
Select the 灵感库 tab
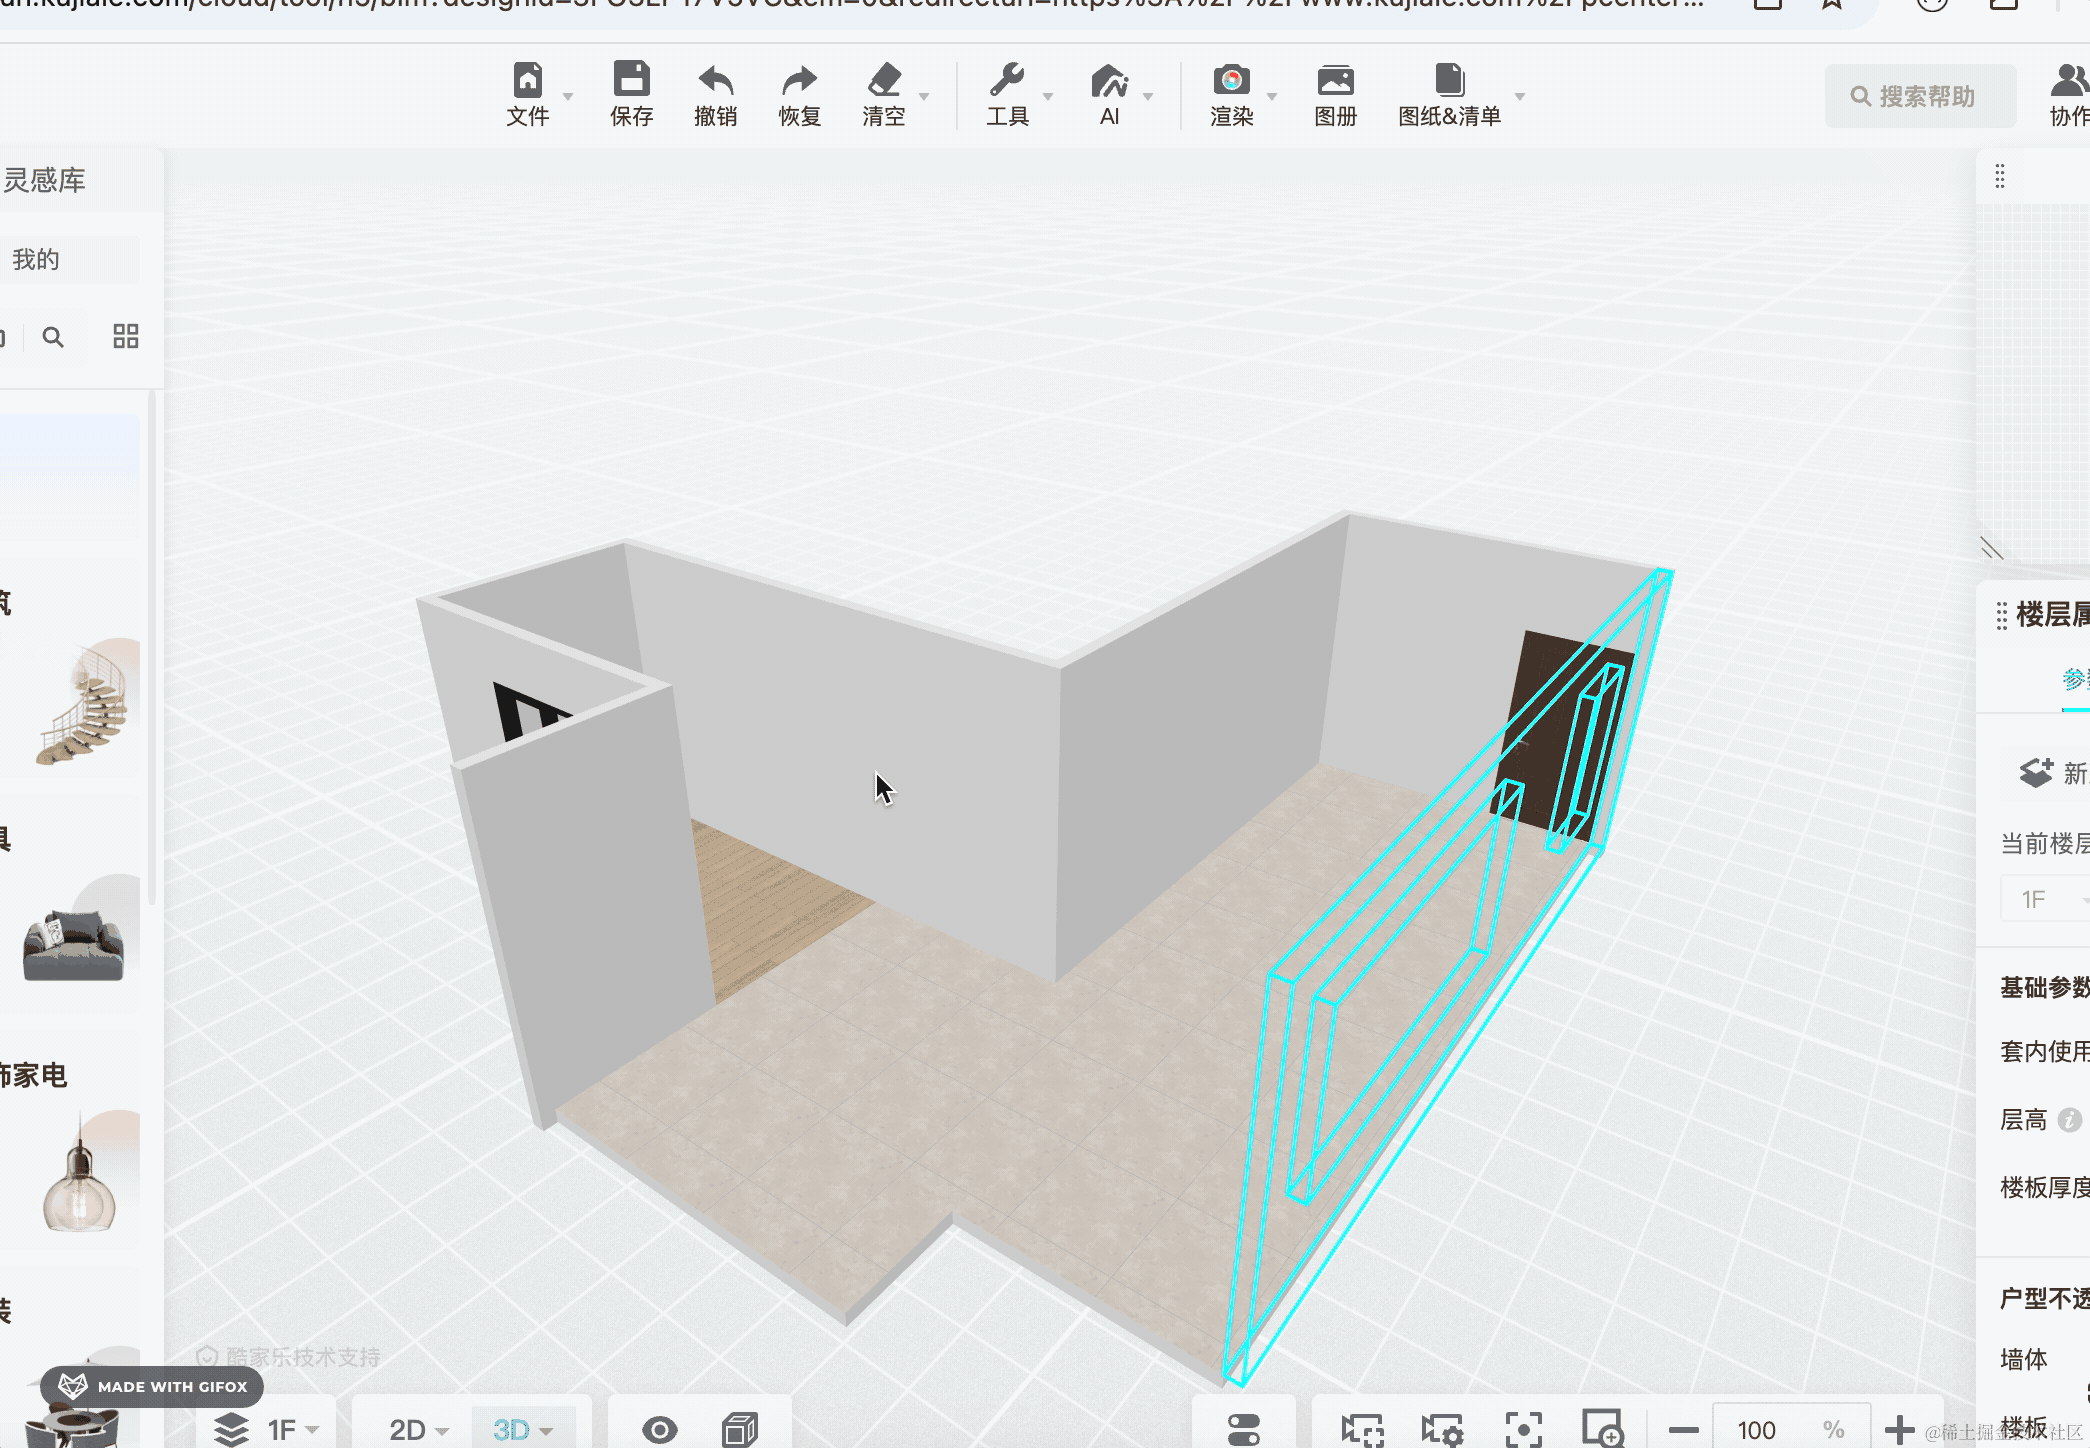coord(44,180)
